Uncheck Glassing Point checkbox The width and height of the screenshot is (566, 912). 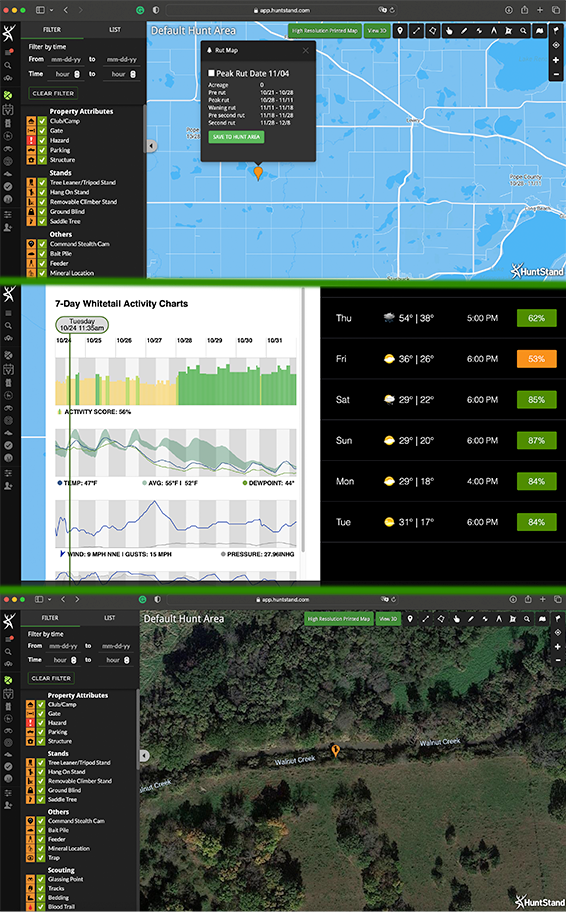tap(41, 879)
